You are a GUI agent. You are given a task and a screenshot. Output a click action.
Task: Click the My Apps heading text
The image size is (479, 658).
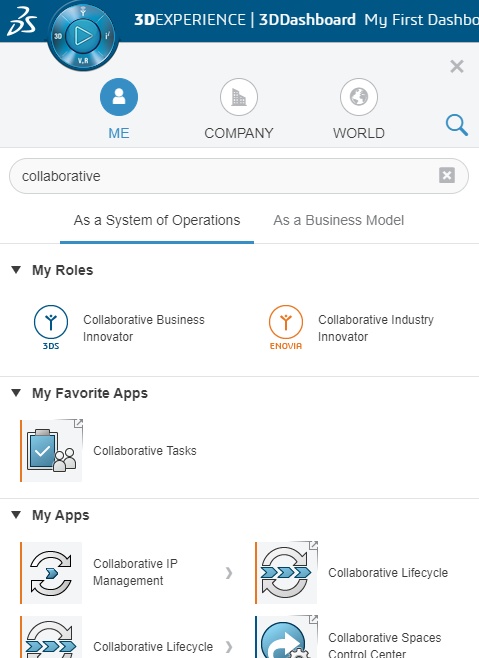pos(61,515)
